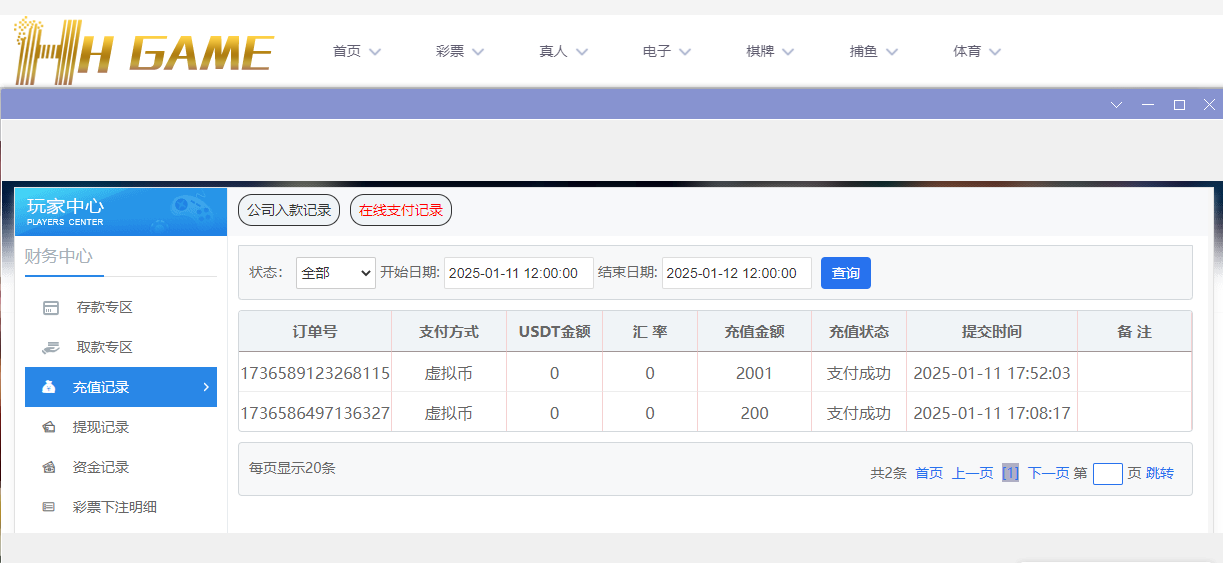Click the collapse chevron in the window title bar
Image resolution: width=1223 pixels, height=563 pixels.
(x=1117, y=104)
